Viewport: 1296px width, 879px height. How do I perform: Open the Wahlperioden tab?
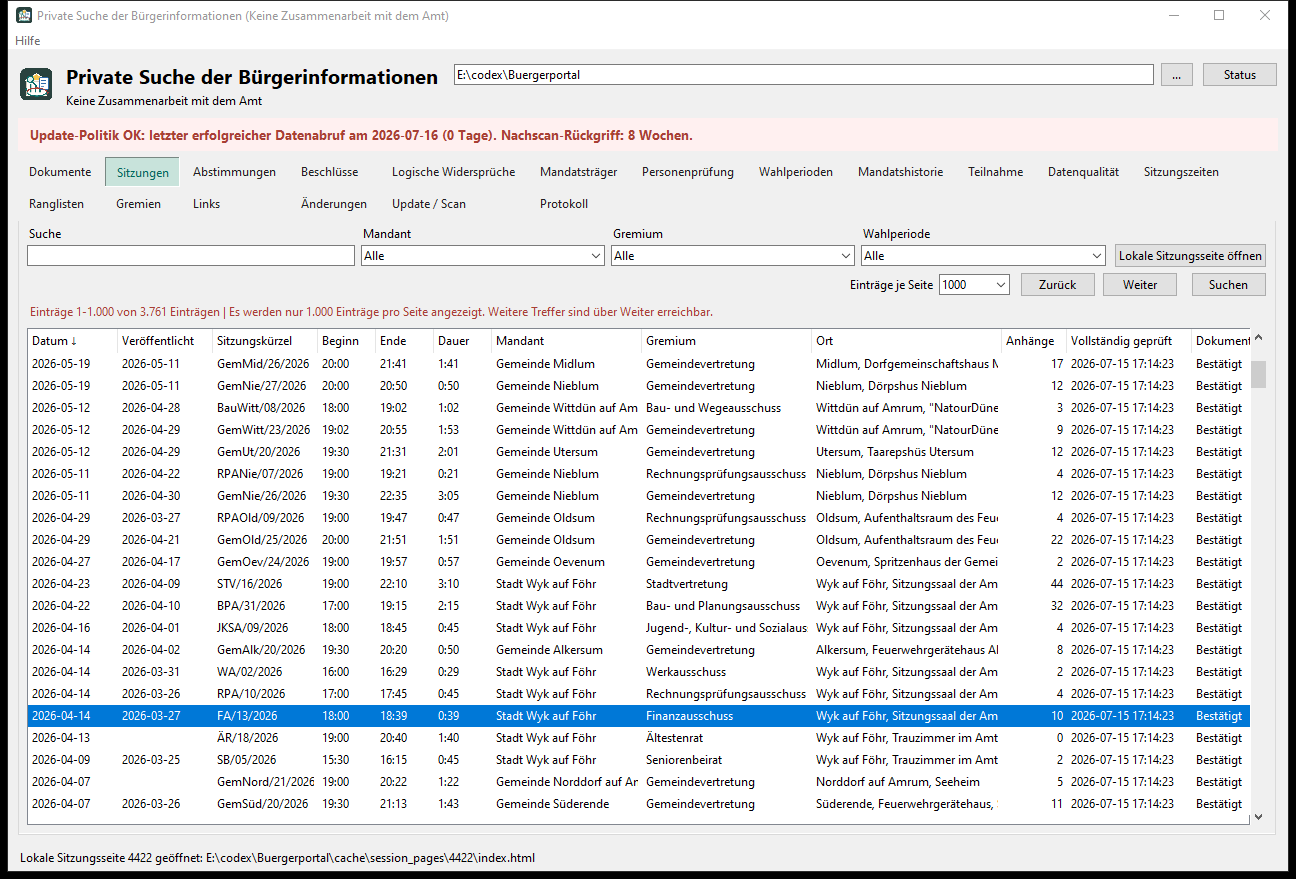pos(795,172)
